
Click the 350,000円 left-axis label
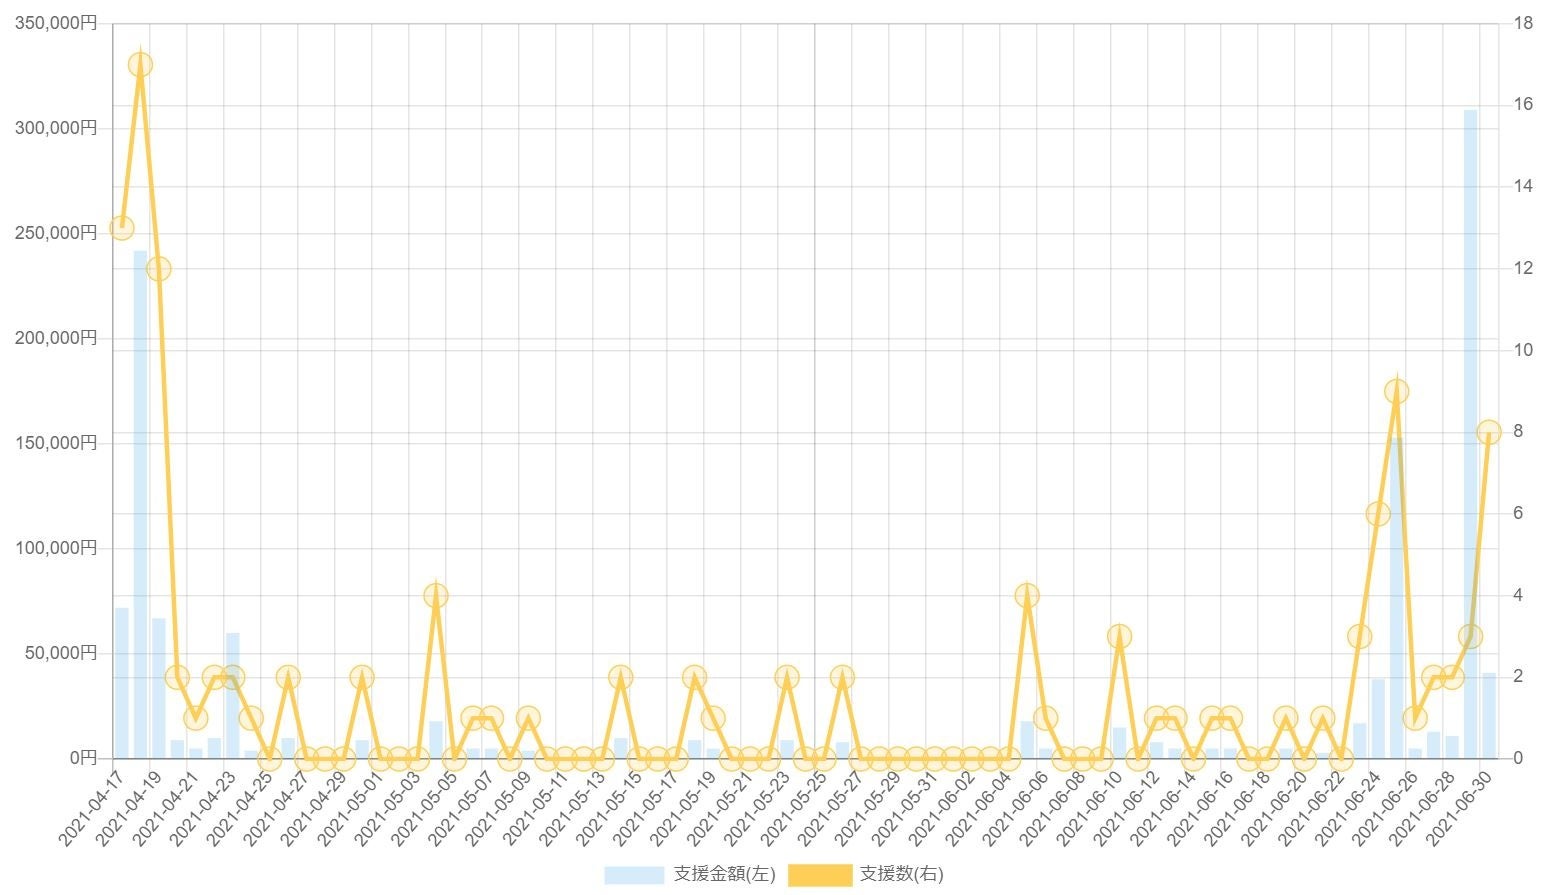56,23
